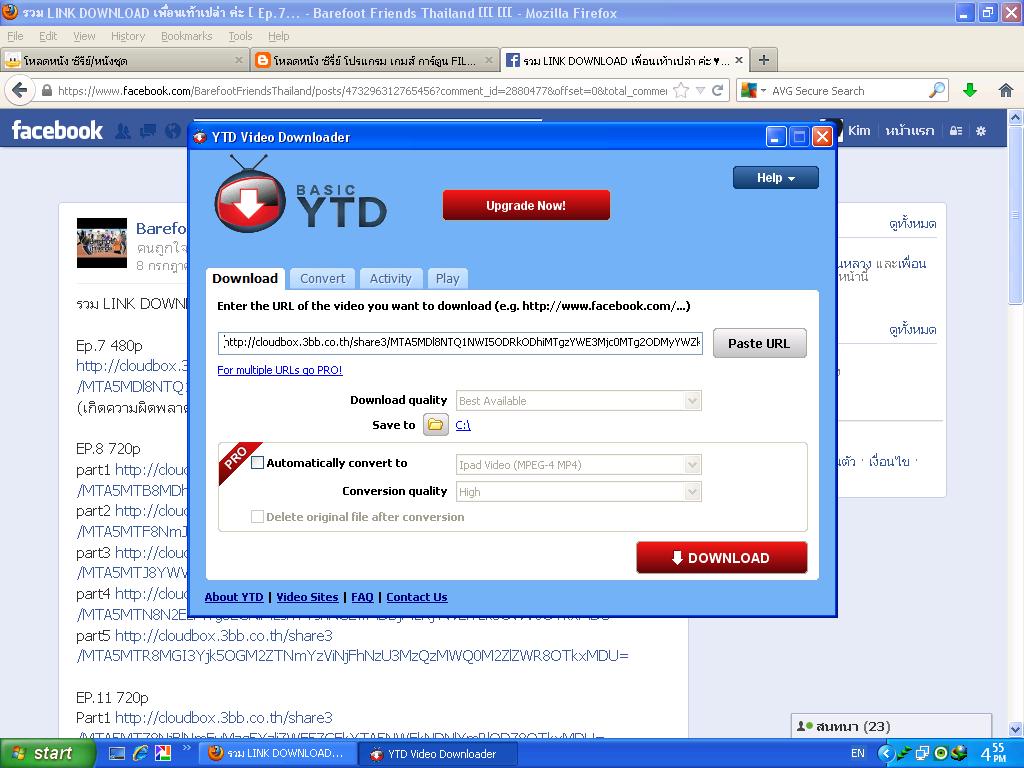Open the Save to folder browse icon
Screen dimensions: 1024x768
436,425
